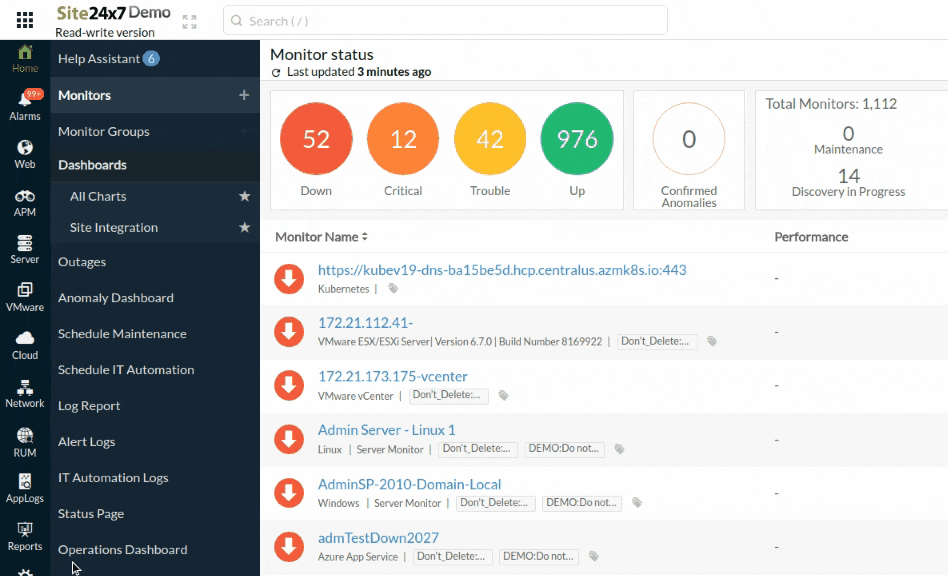Filter by yellow 42 Trouble circle
The width and height of the screenshot is (948, 576).
490,138
